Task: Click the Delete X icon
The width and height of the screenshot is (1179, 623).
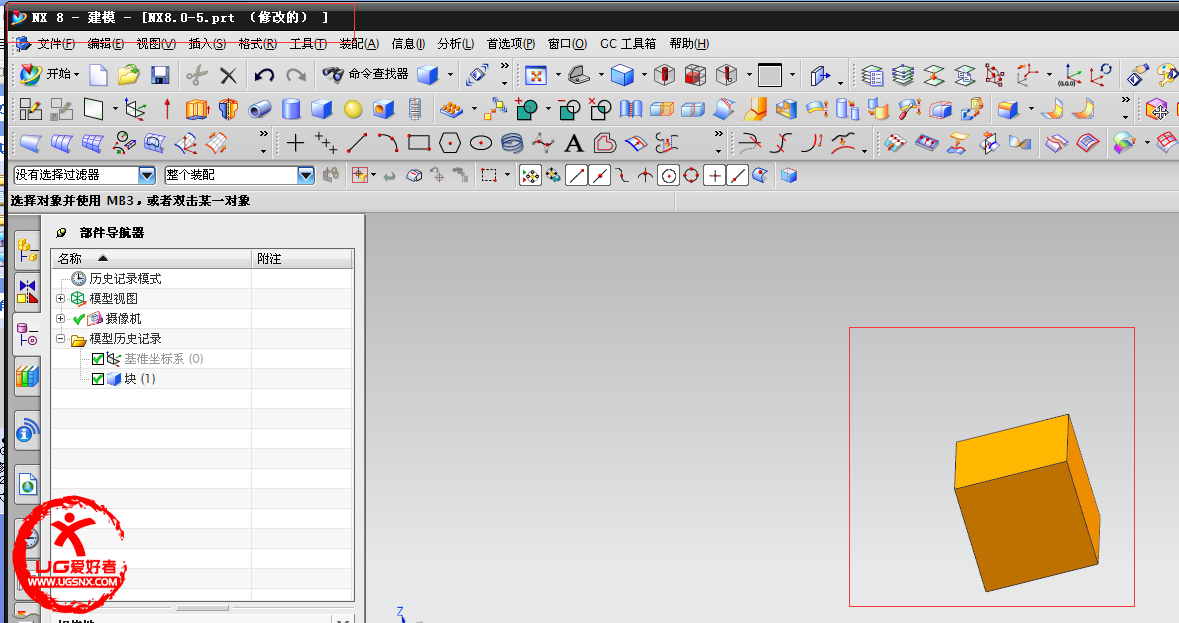Action: click(229, 75)
